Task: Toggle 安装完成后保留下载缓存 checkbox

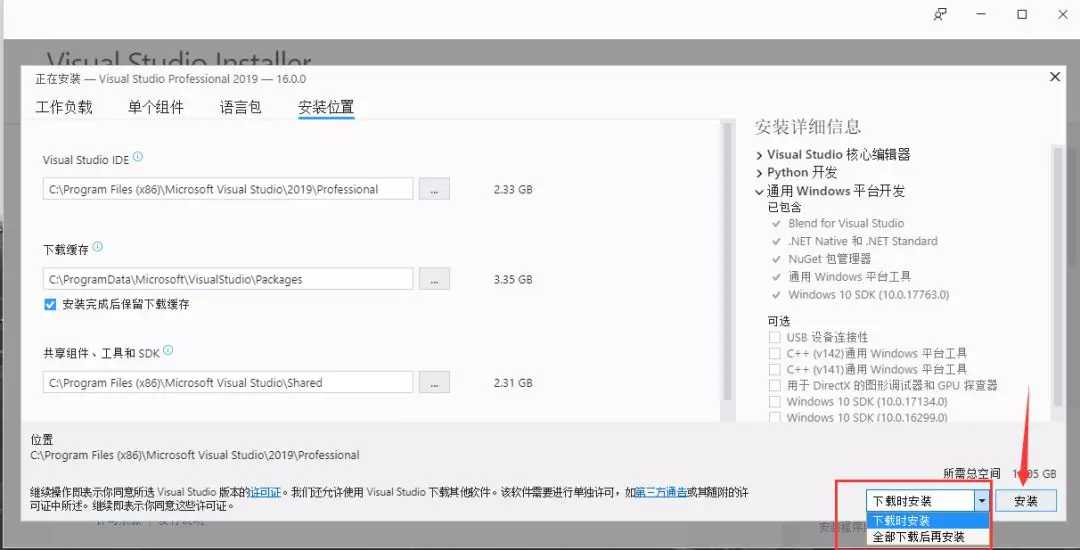Action: pyautogui.click(x=50, y=304)
